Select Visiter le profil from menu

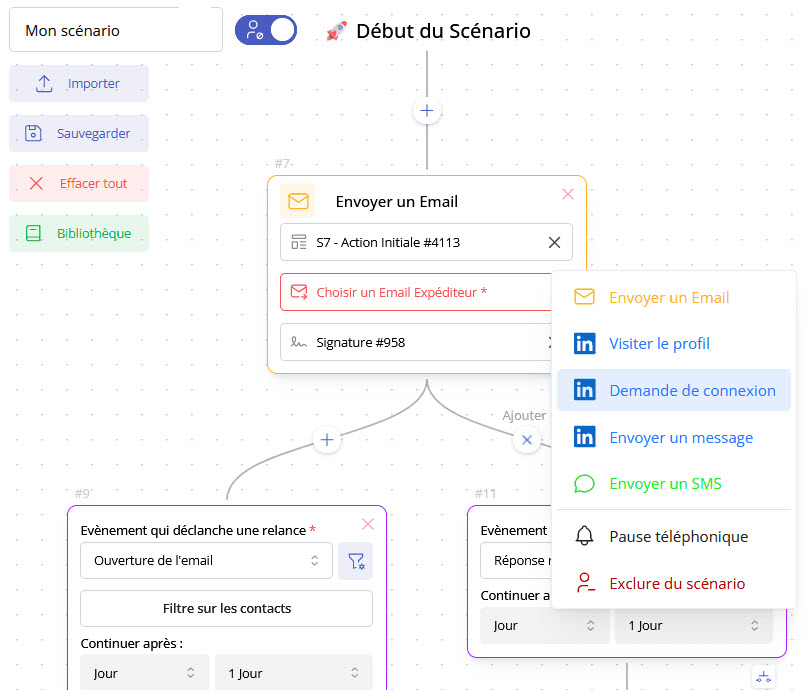659,344
